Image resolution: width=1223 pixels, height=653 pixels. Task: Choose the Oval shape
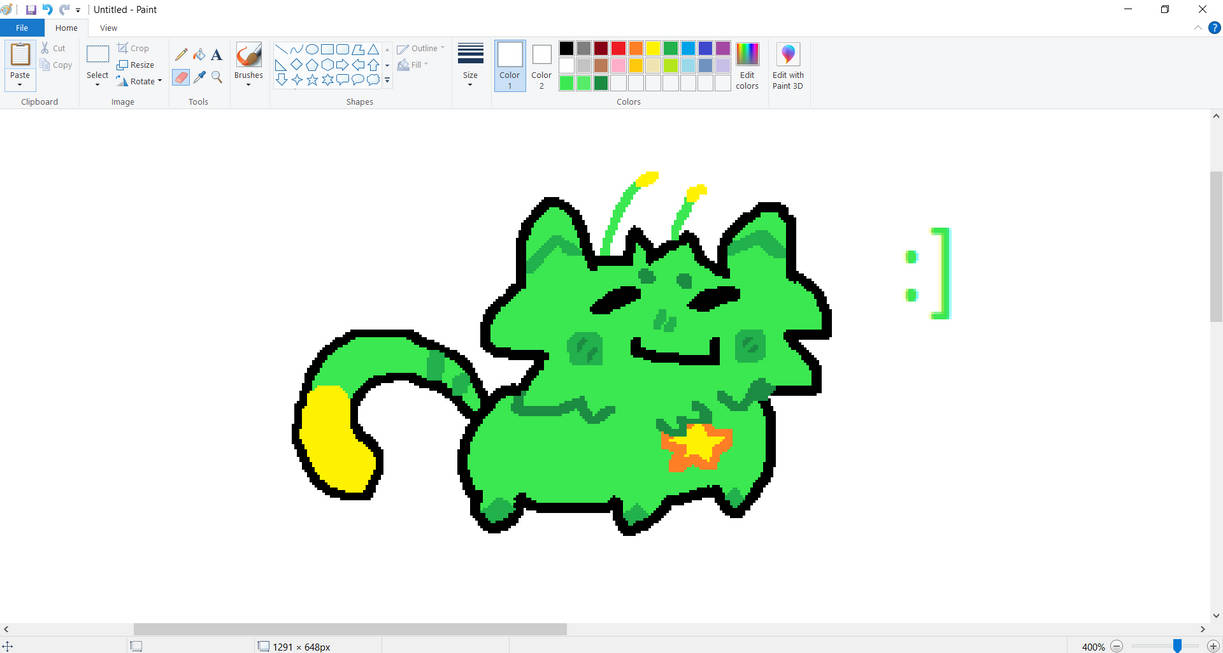(x=312, y=49)
